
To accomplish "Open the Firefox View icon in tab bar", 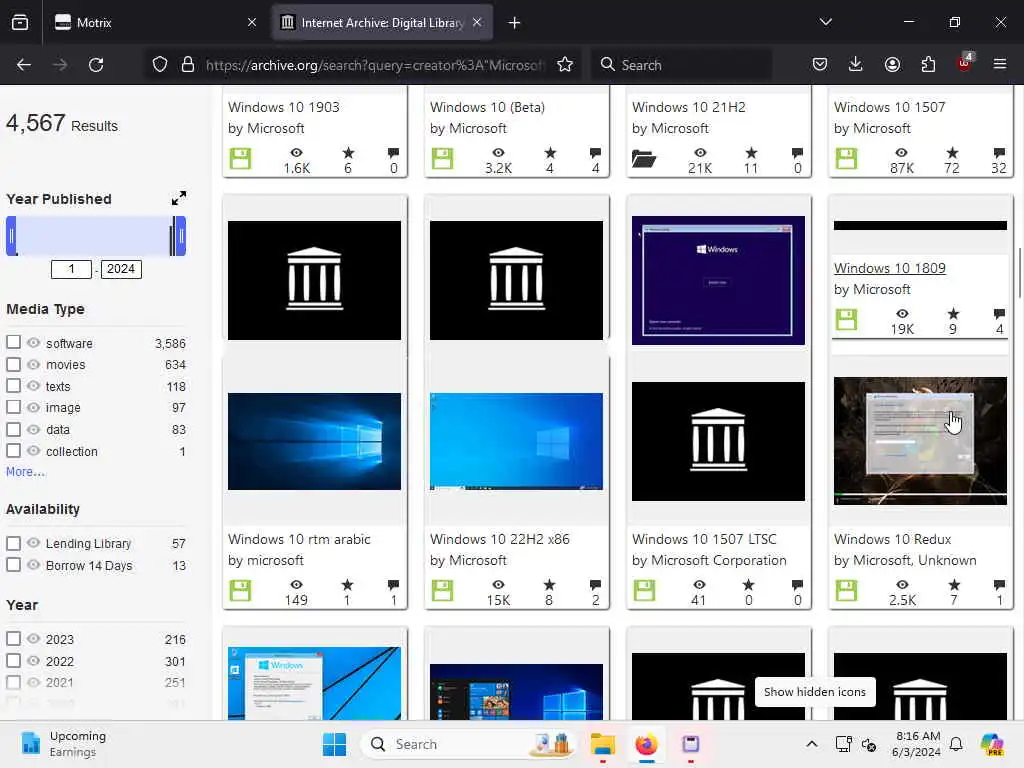I will (20, 23).
